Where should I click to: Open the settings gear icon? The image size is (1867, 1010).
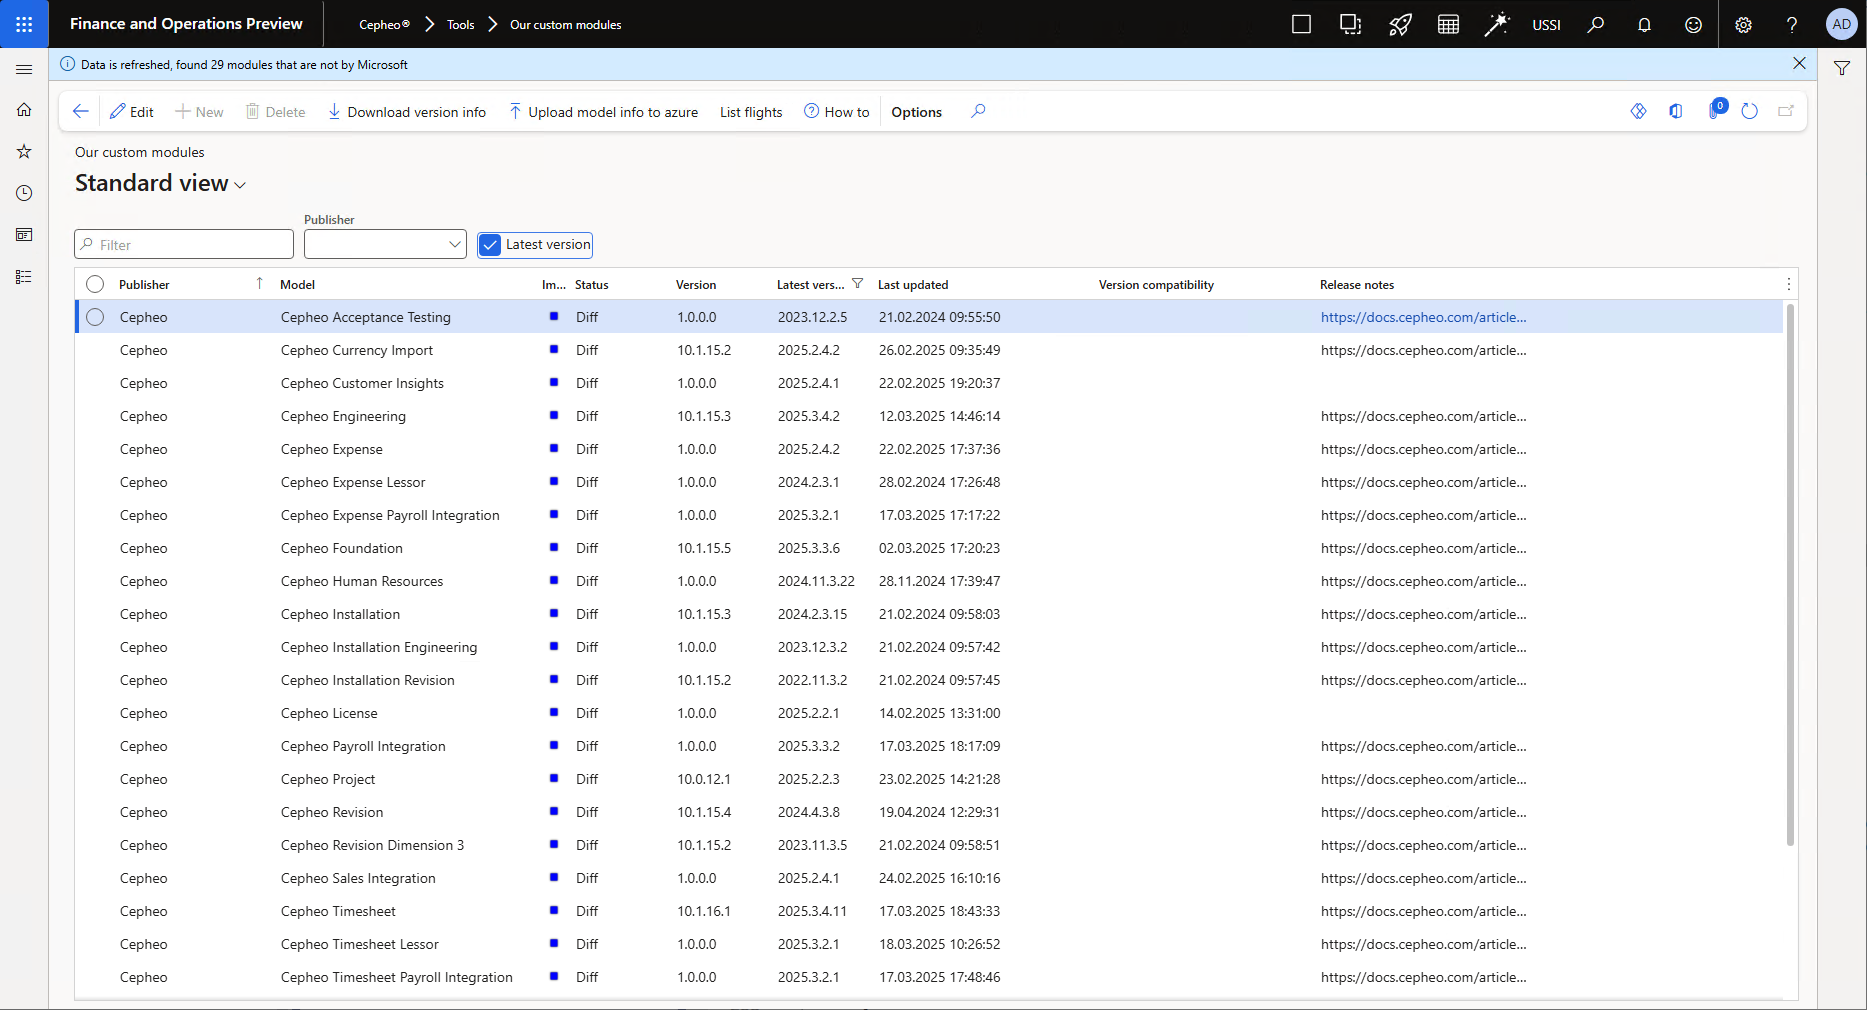tap(1743, 25)
